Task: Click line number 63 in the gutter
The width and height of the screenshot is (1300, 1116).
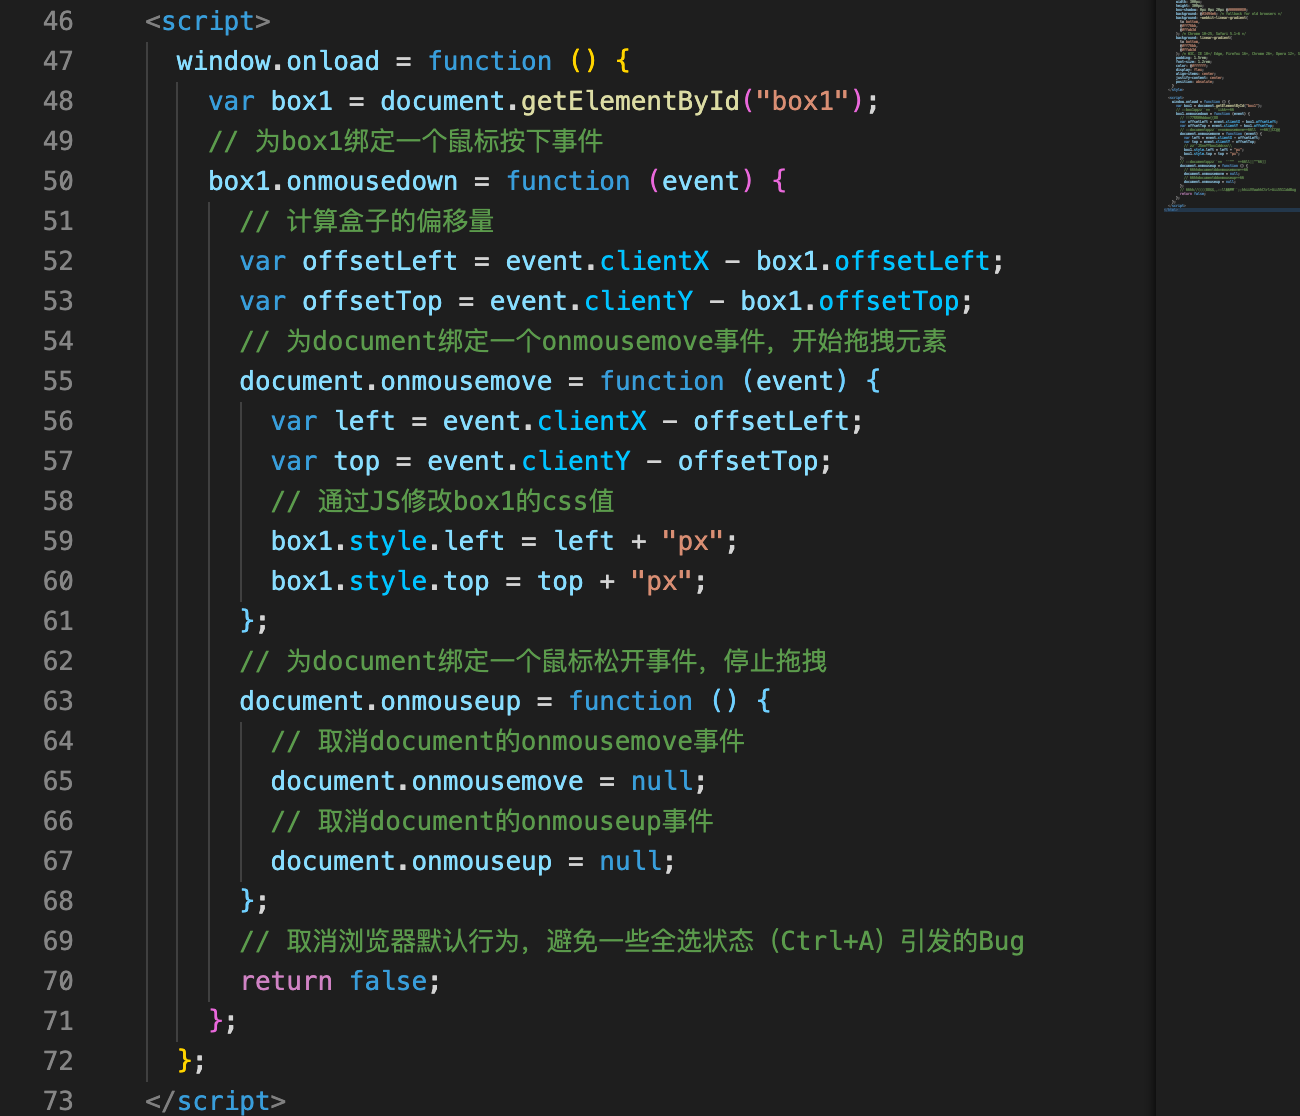Action: 58,701
